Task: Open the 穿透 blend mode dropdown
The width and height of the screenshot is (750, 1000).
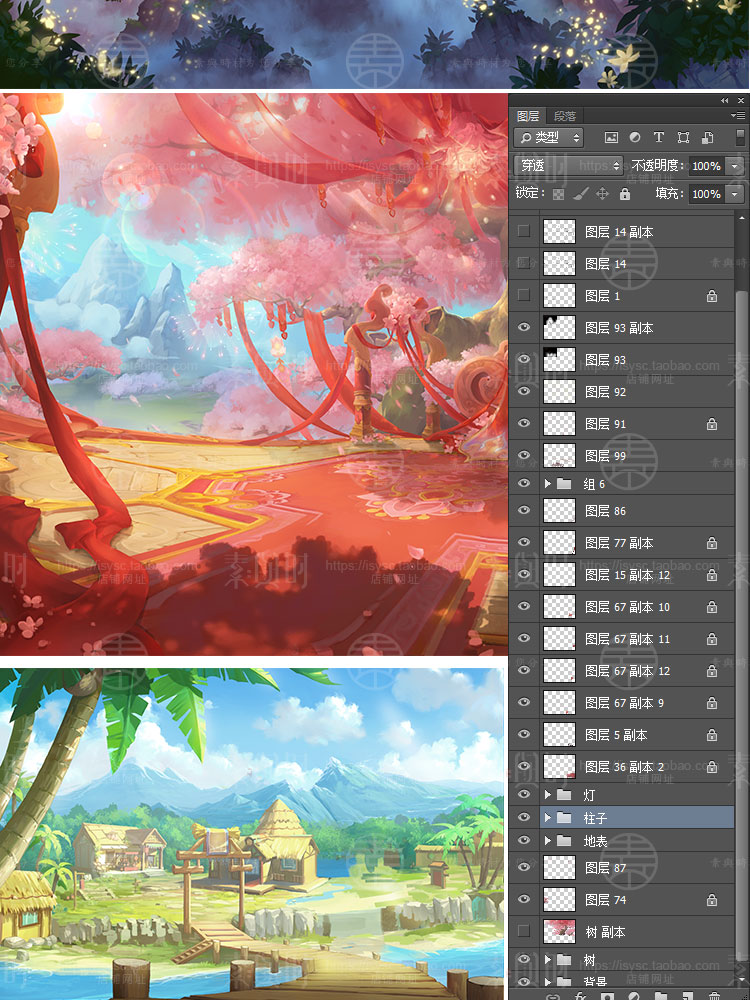Action: click(x=568, y=165)
